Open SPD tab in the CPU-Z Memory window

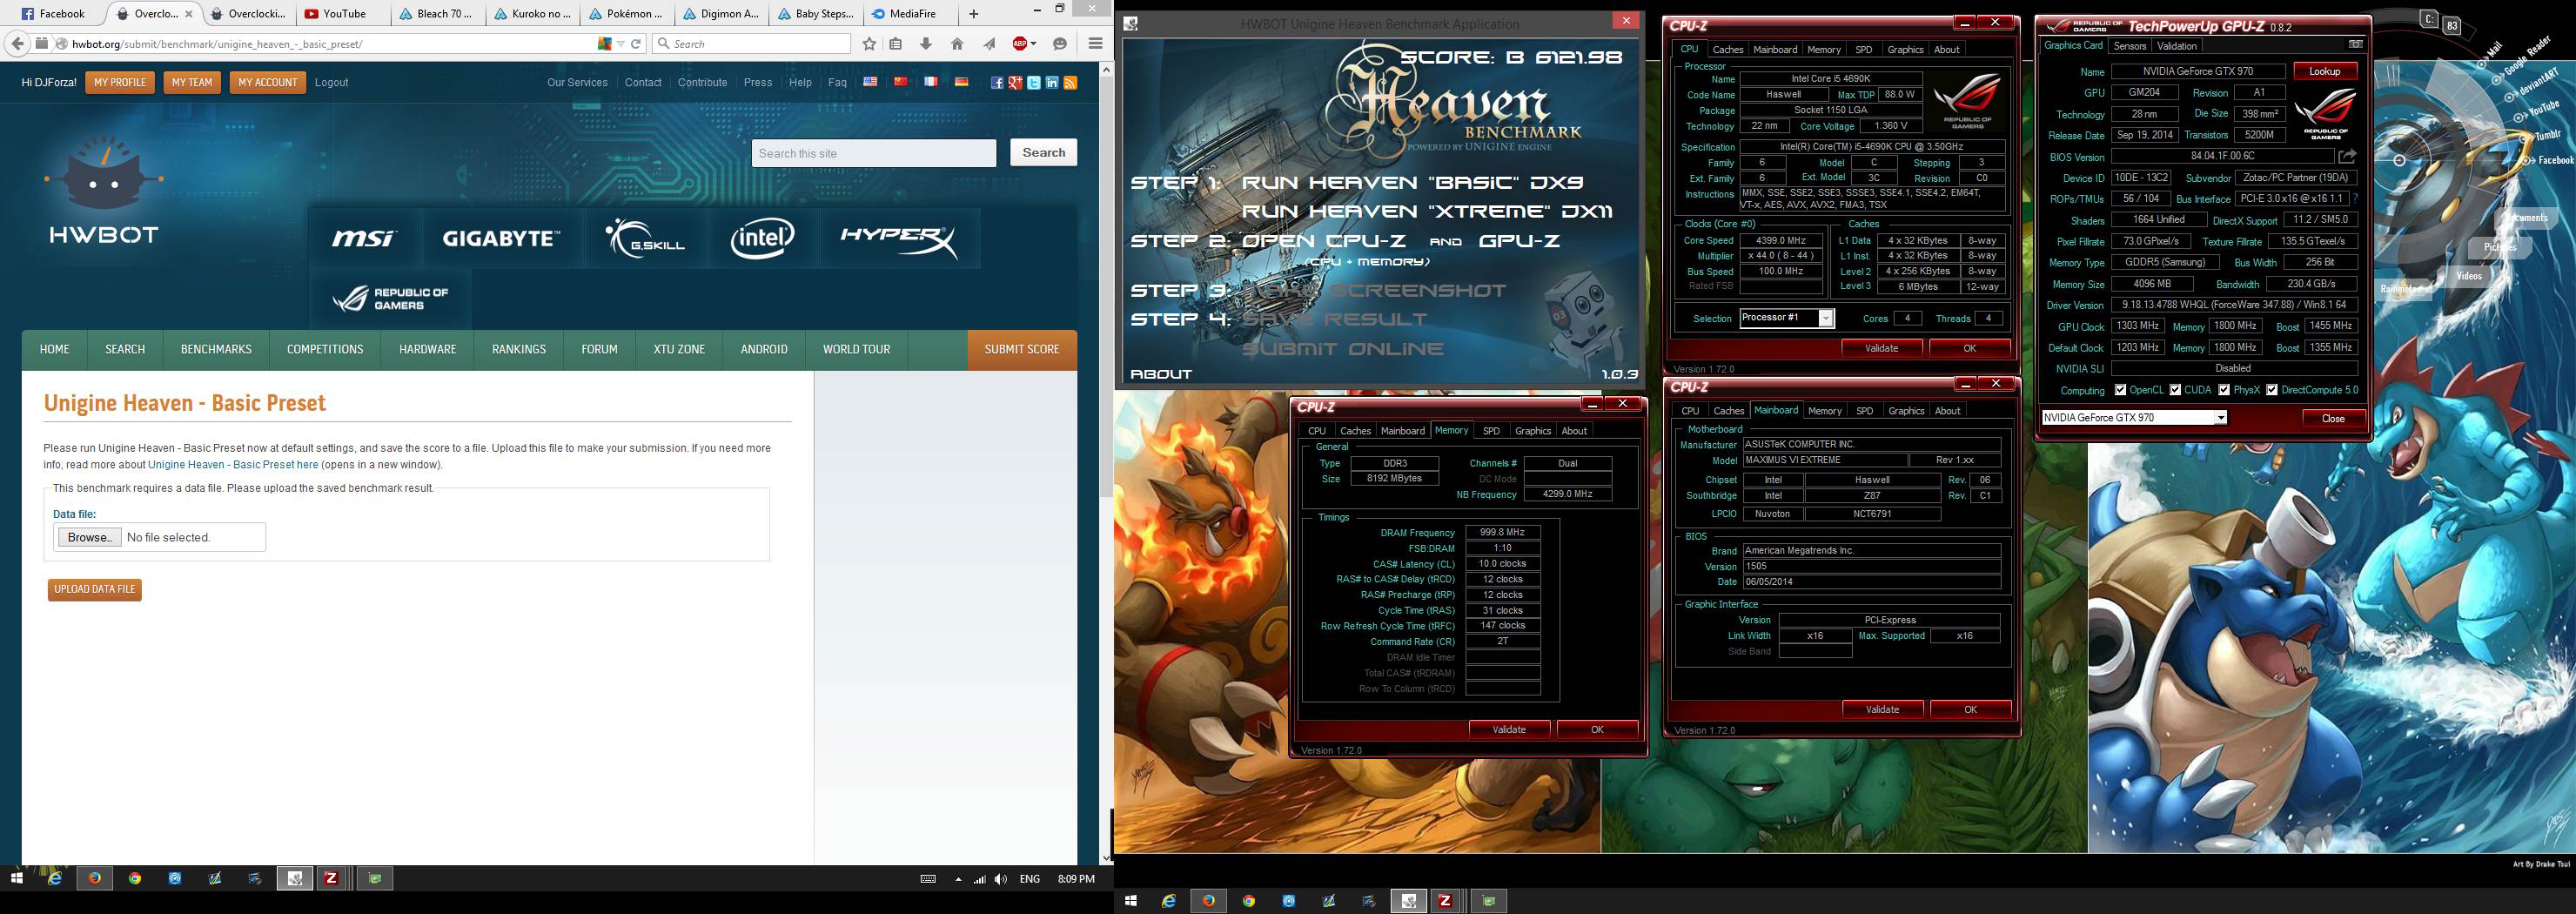click(1491, 431)
